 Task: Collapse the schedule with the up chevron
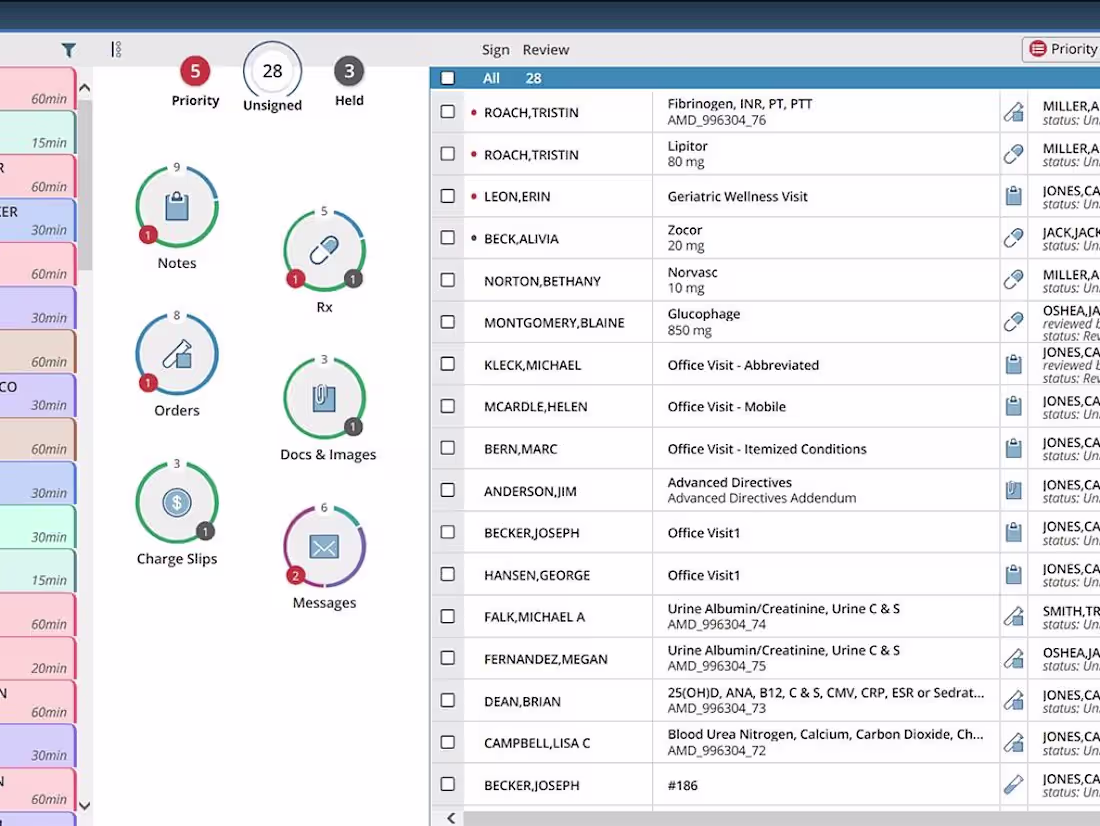pyautogui.click(x=85, y=87)
